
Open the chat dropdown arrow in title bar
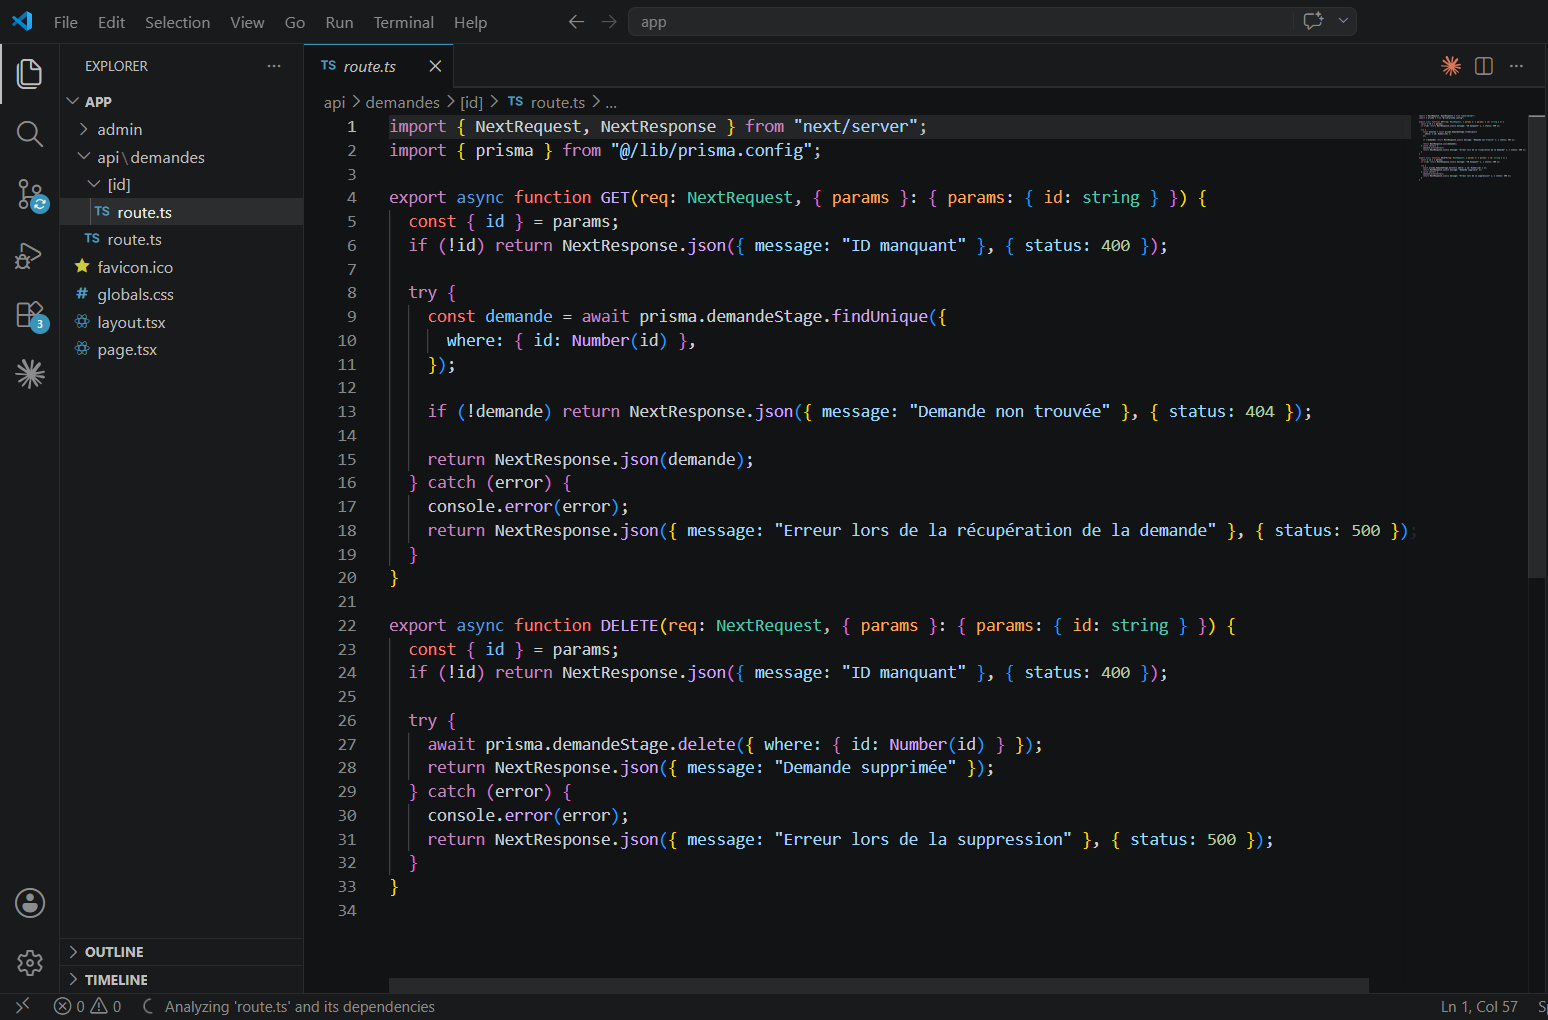(x=1343, y=21)
